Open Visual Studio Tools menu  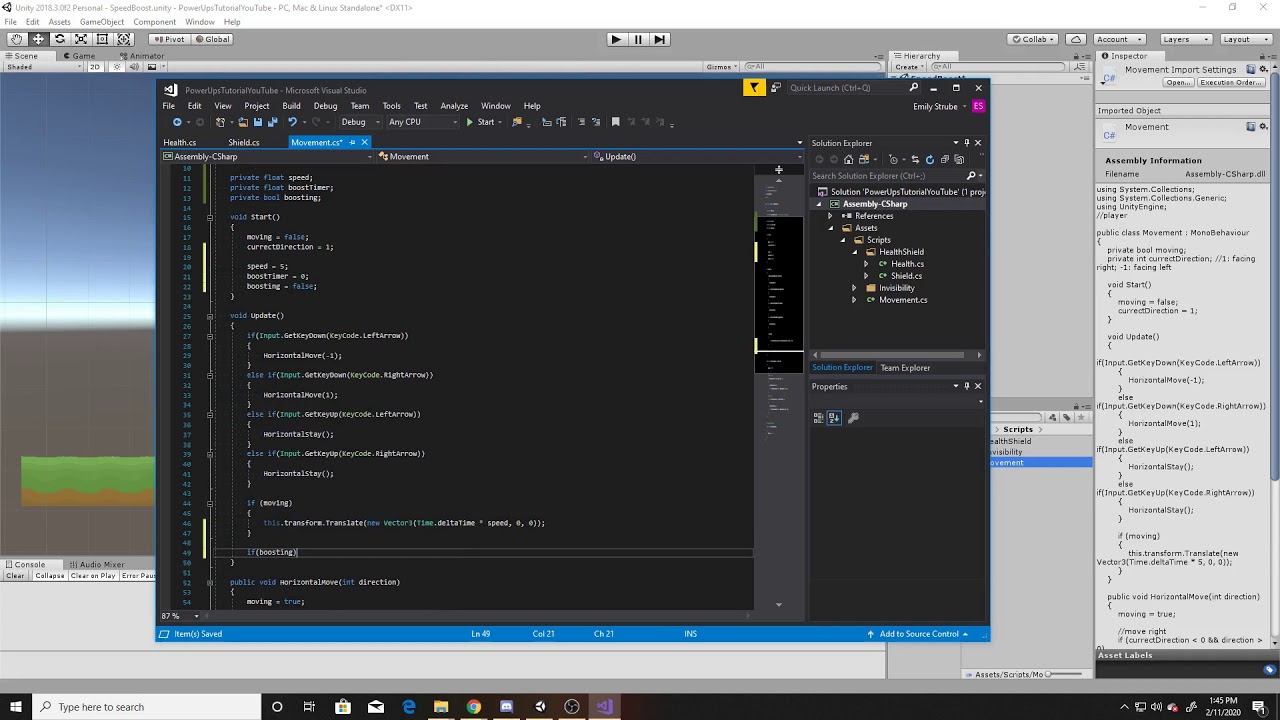coord(391,106)
